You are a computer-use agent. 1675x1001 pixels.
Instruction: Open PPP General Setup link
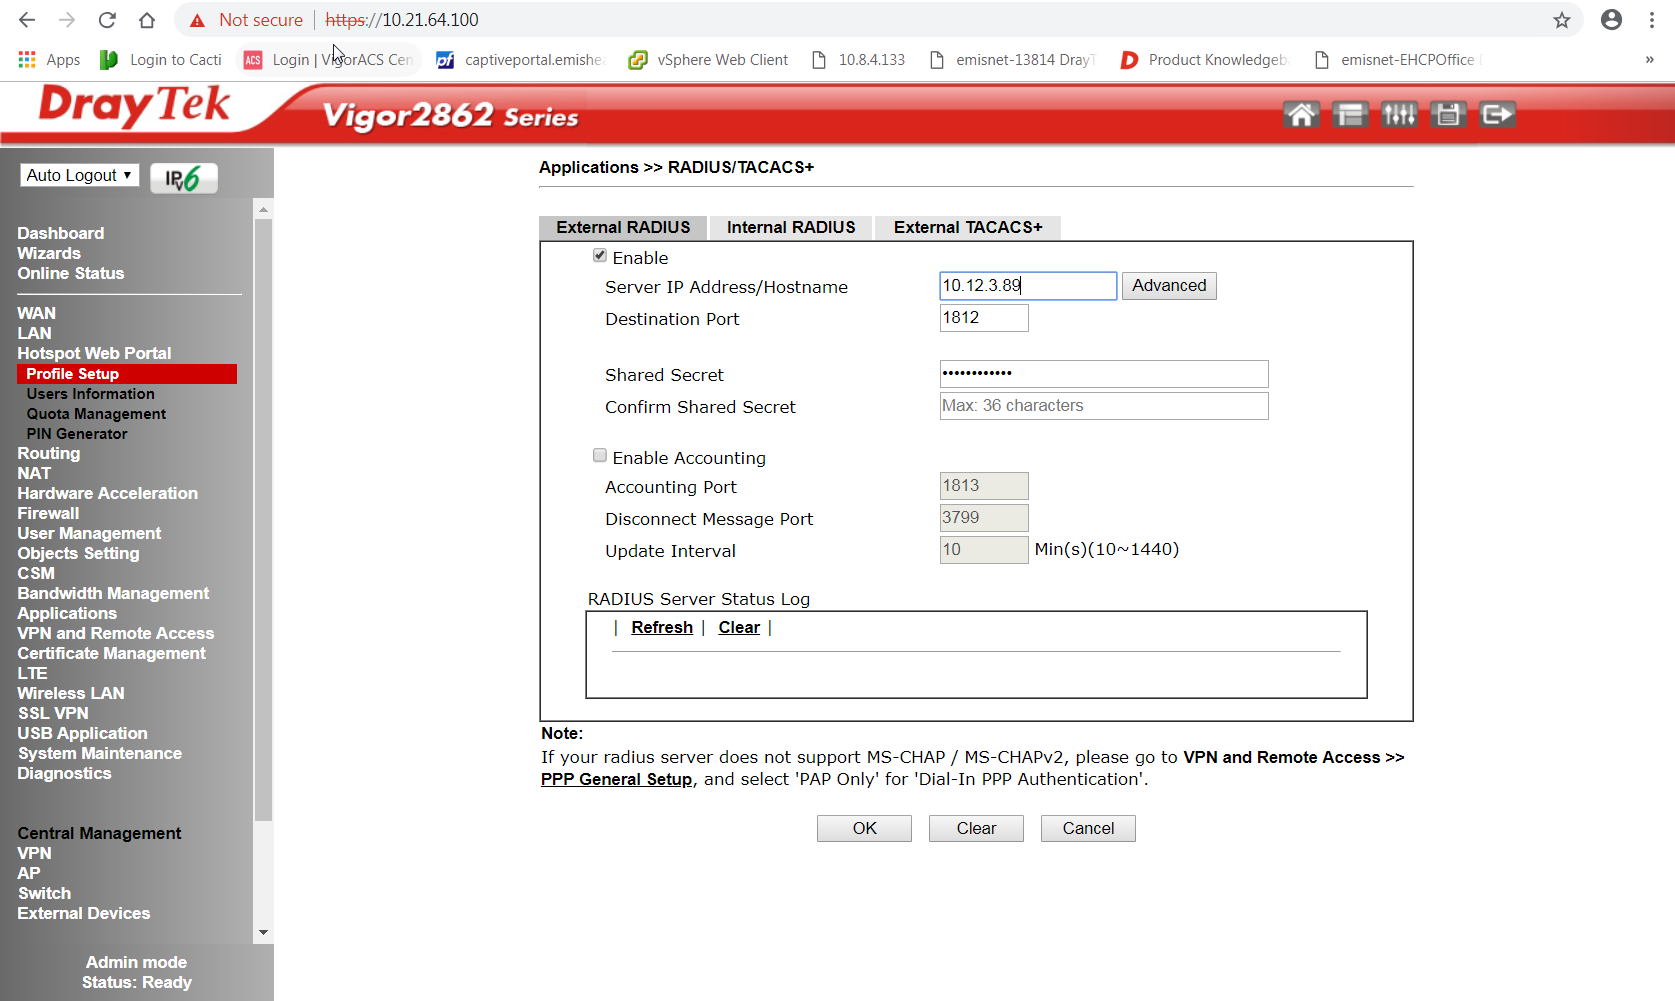pyautogui.click(x=616, y=779)
